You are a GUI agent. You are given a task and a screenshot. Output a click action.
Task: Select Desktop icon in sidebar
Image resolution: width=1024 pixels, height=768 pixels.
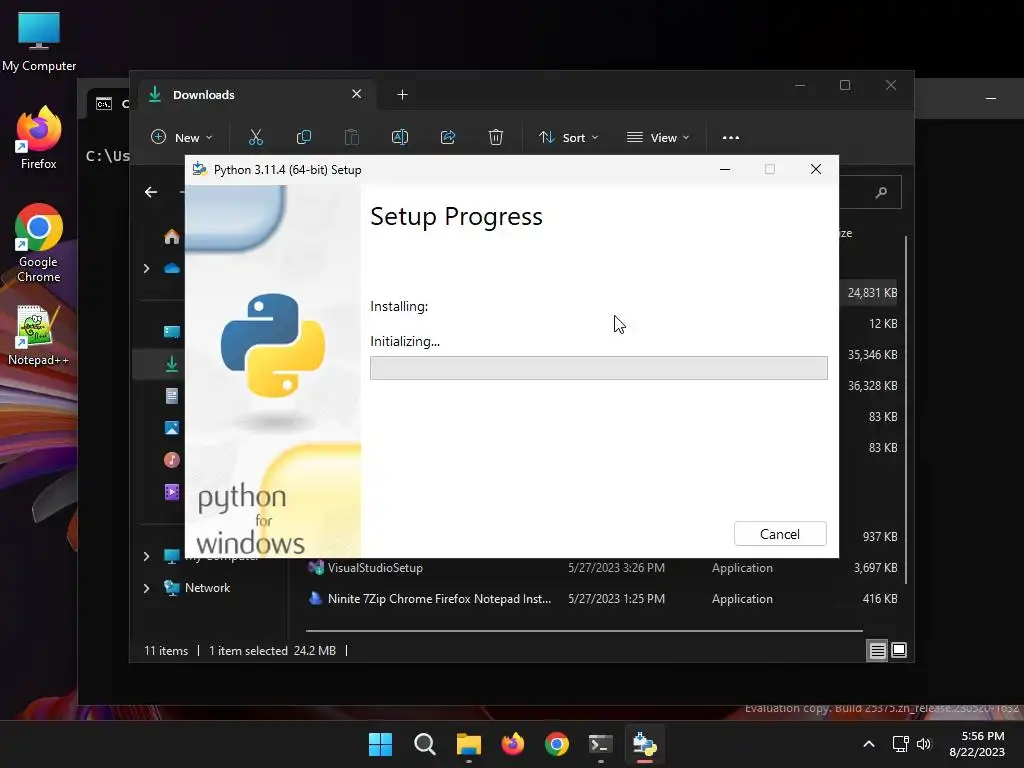(172, 332)
